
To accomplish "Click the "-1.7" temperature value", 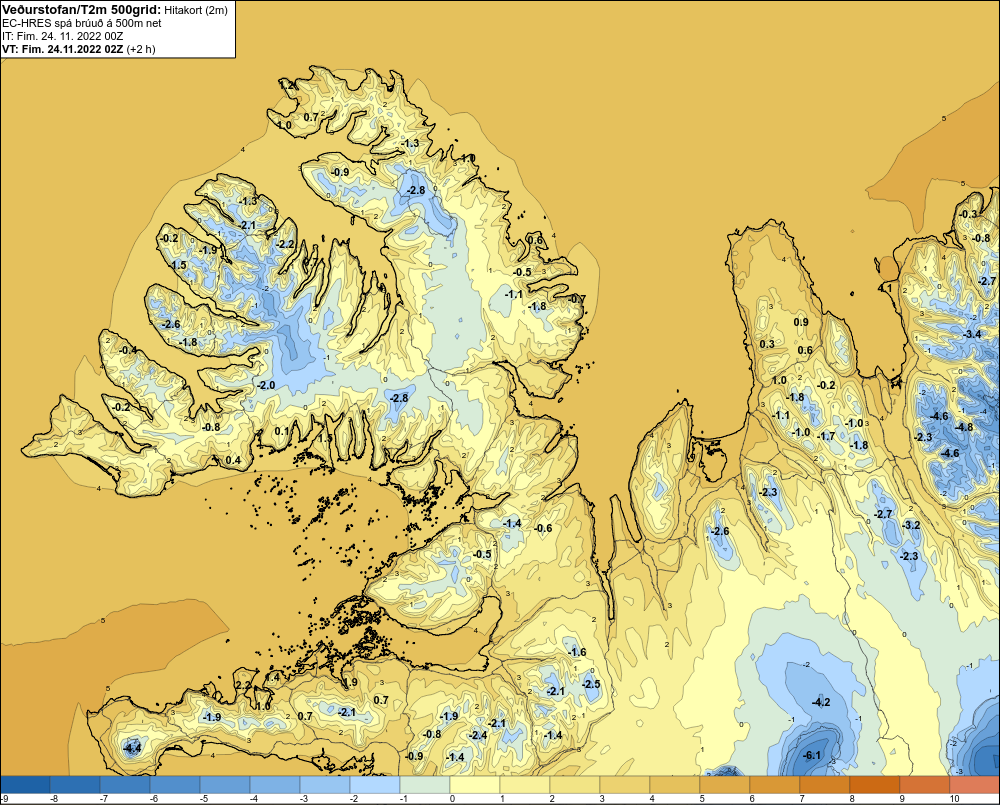I will [827, 436].
